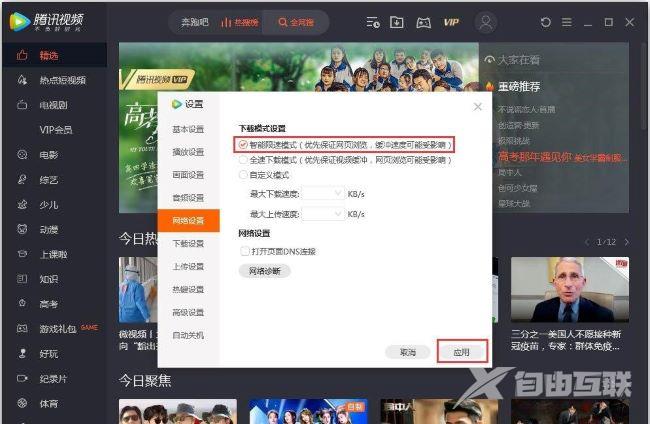Open the 三分之一美国人 news video thumbnail
The image size is (650, 424).
570,290
